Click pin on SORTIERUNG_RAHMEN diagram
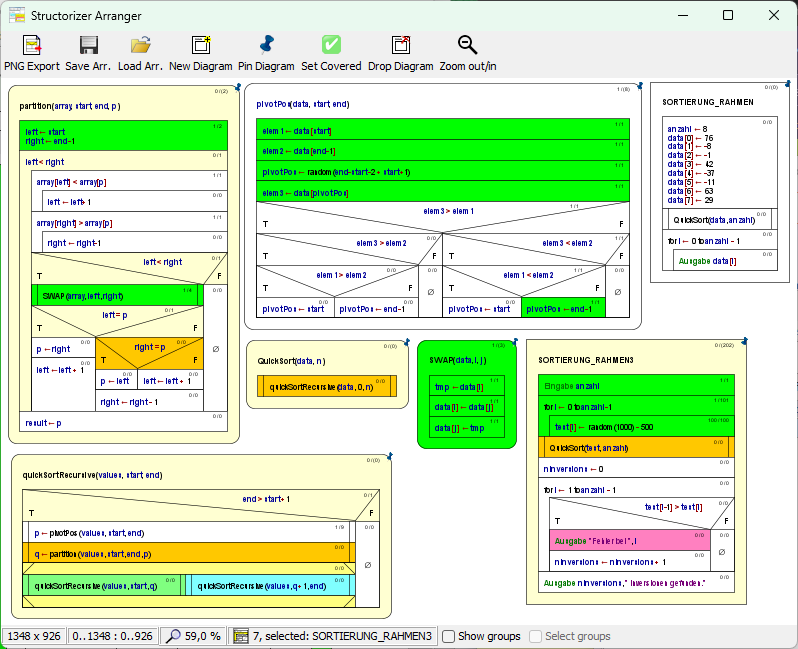Viewport: 798px width, 649px height. coord(787,84)
